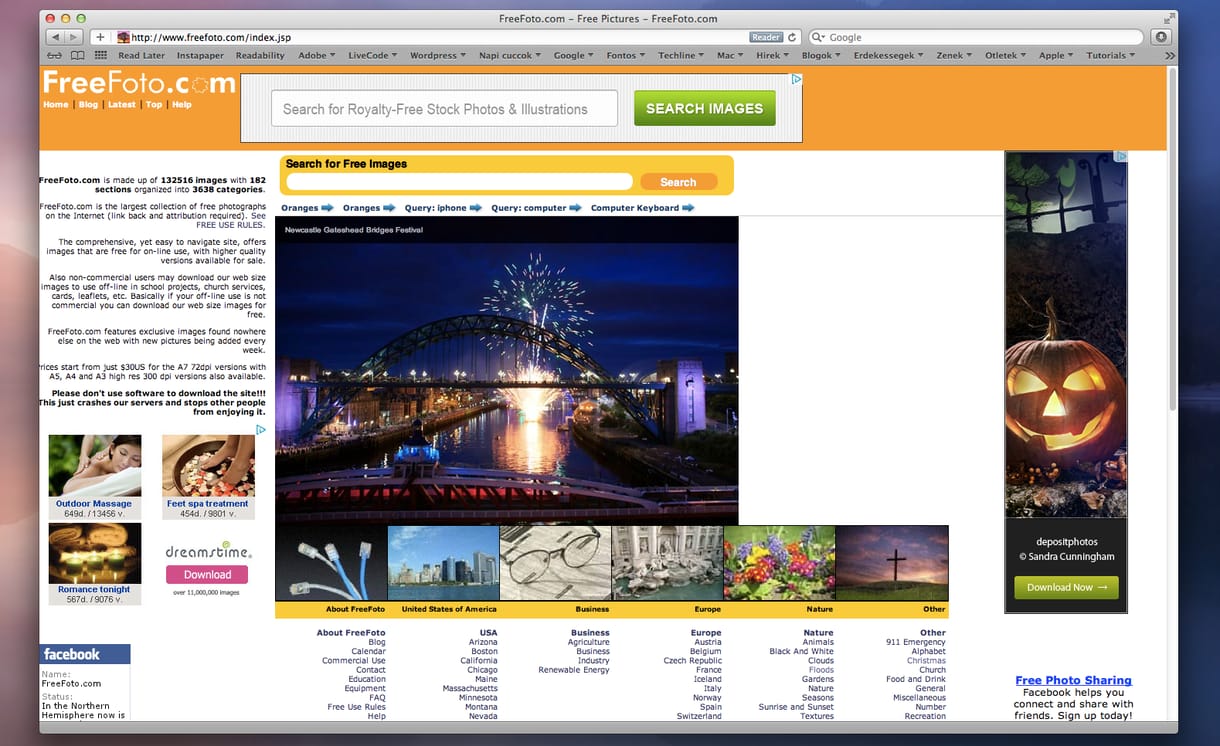Open the Adobe bookmarks dropdown
1220x746 pixels.
point(317,56)
